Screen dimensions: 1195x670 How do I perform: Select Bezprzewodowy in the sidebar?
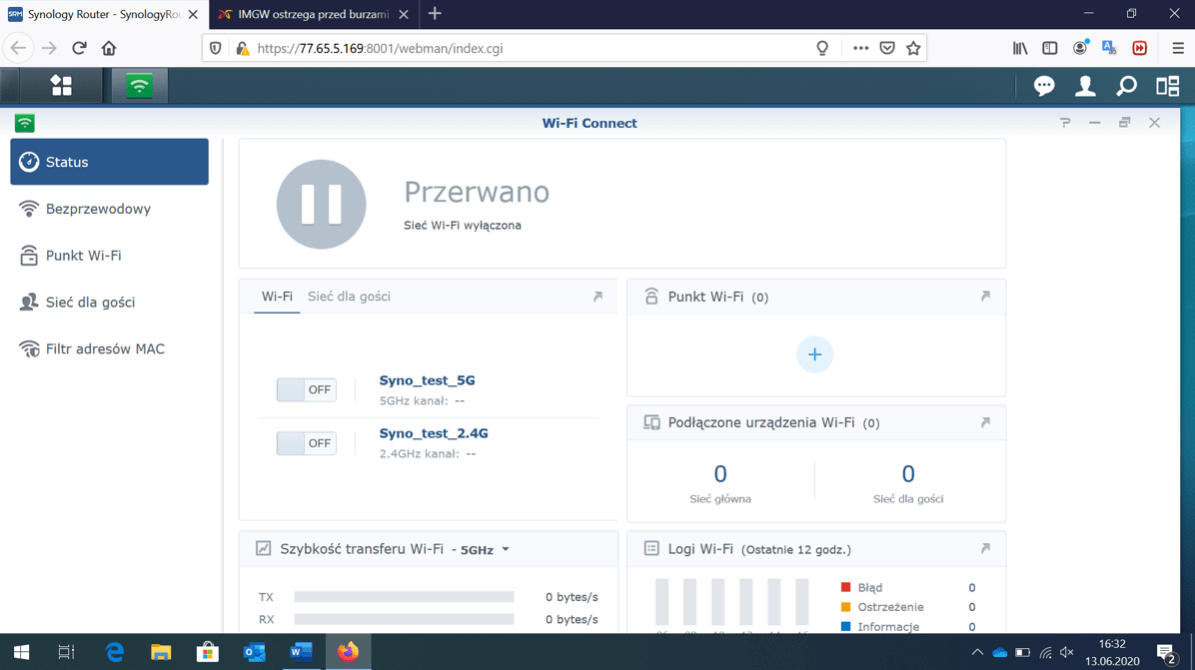click(x=98, y=209)
